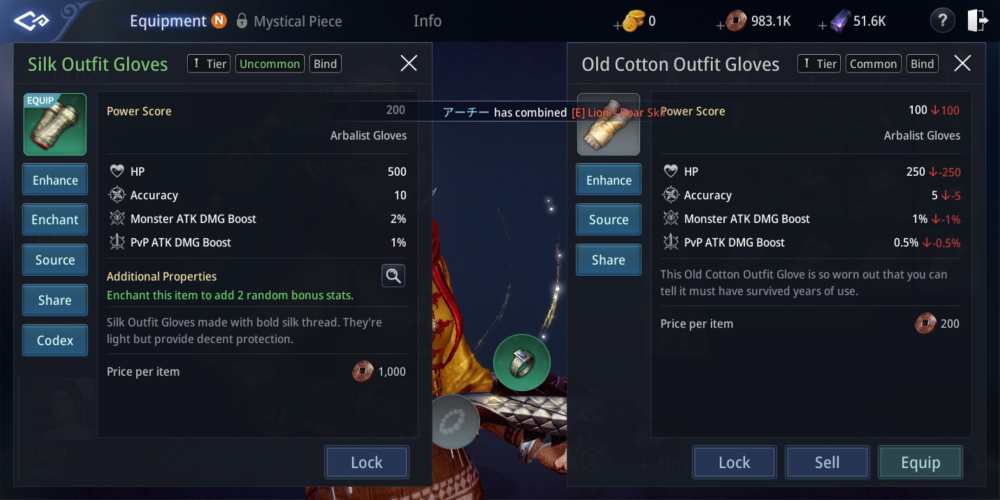Click the Old Cotton Outfit Gloves thumbnail
The image size is (1000, 500).
coord(608,124)
